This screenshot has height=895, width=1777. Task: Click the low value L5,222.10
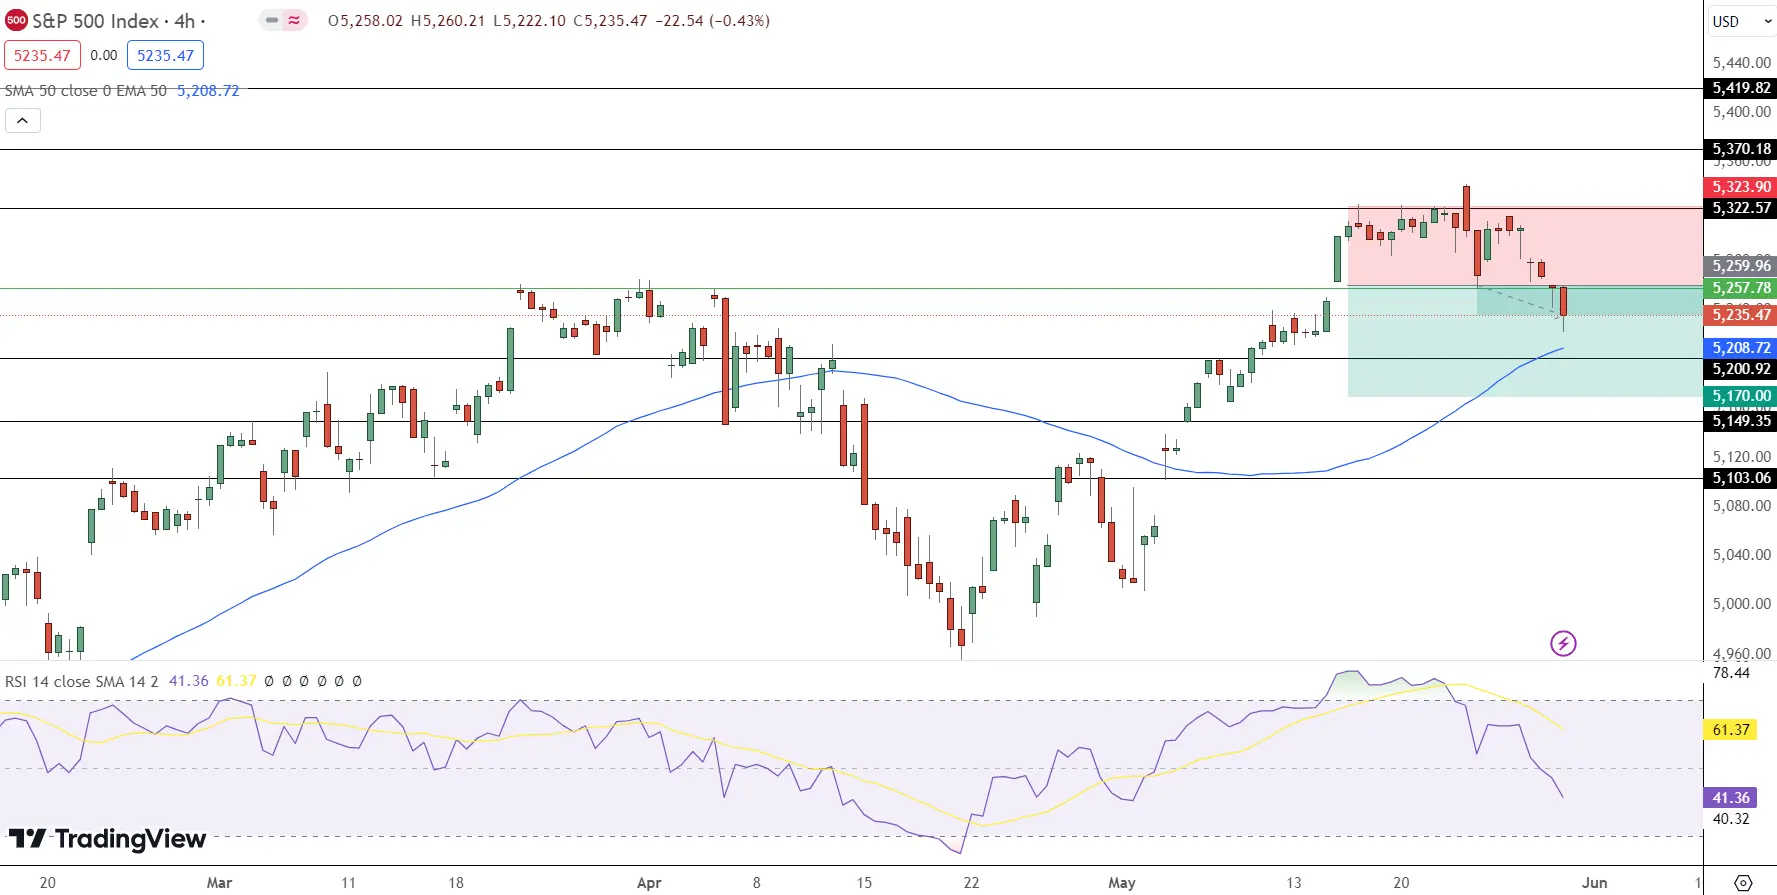(529, 21)
